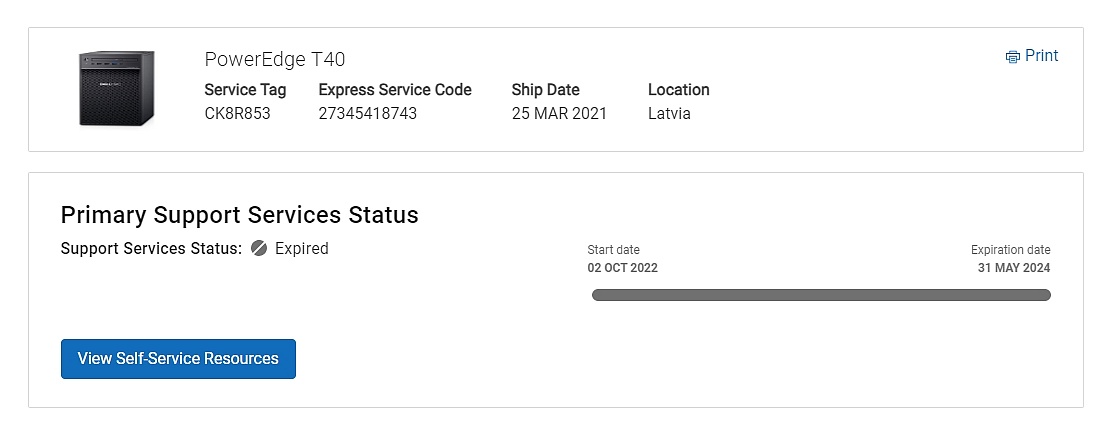Click the Expired status circle icon
Viewport: 1113px width, 431px height.
click(259, 248)
